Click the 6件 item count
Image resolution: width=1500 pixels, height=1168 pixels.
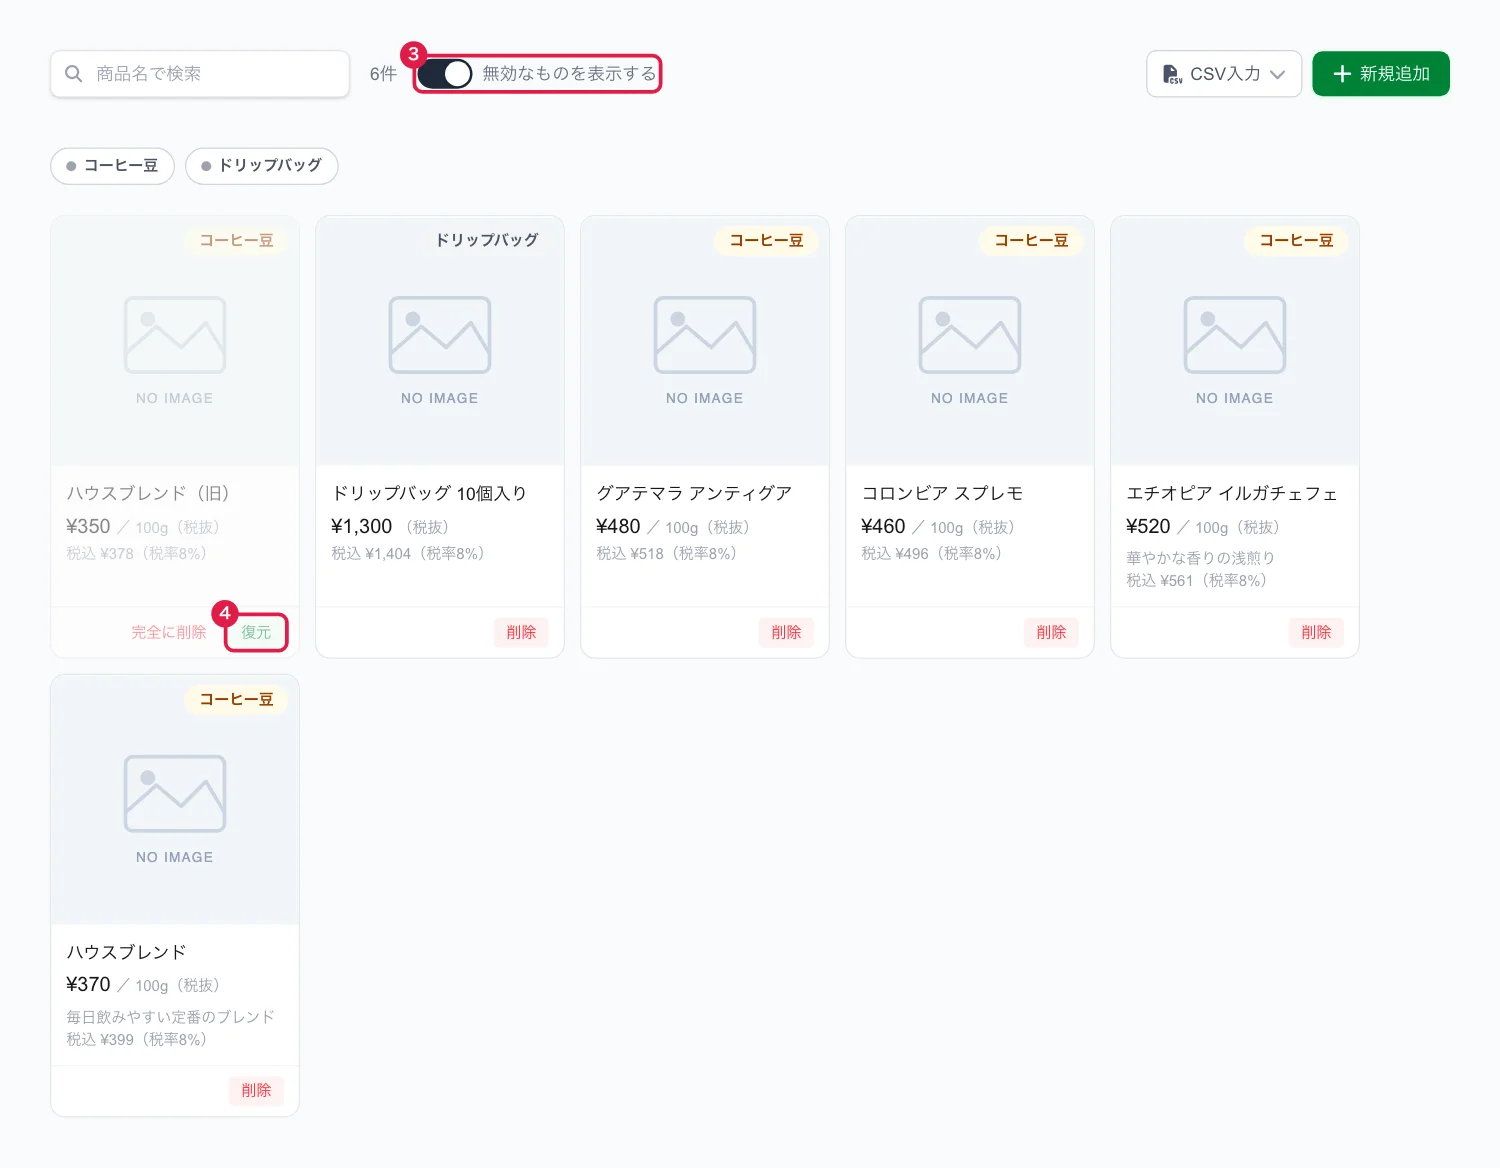coord(383,74)
